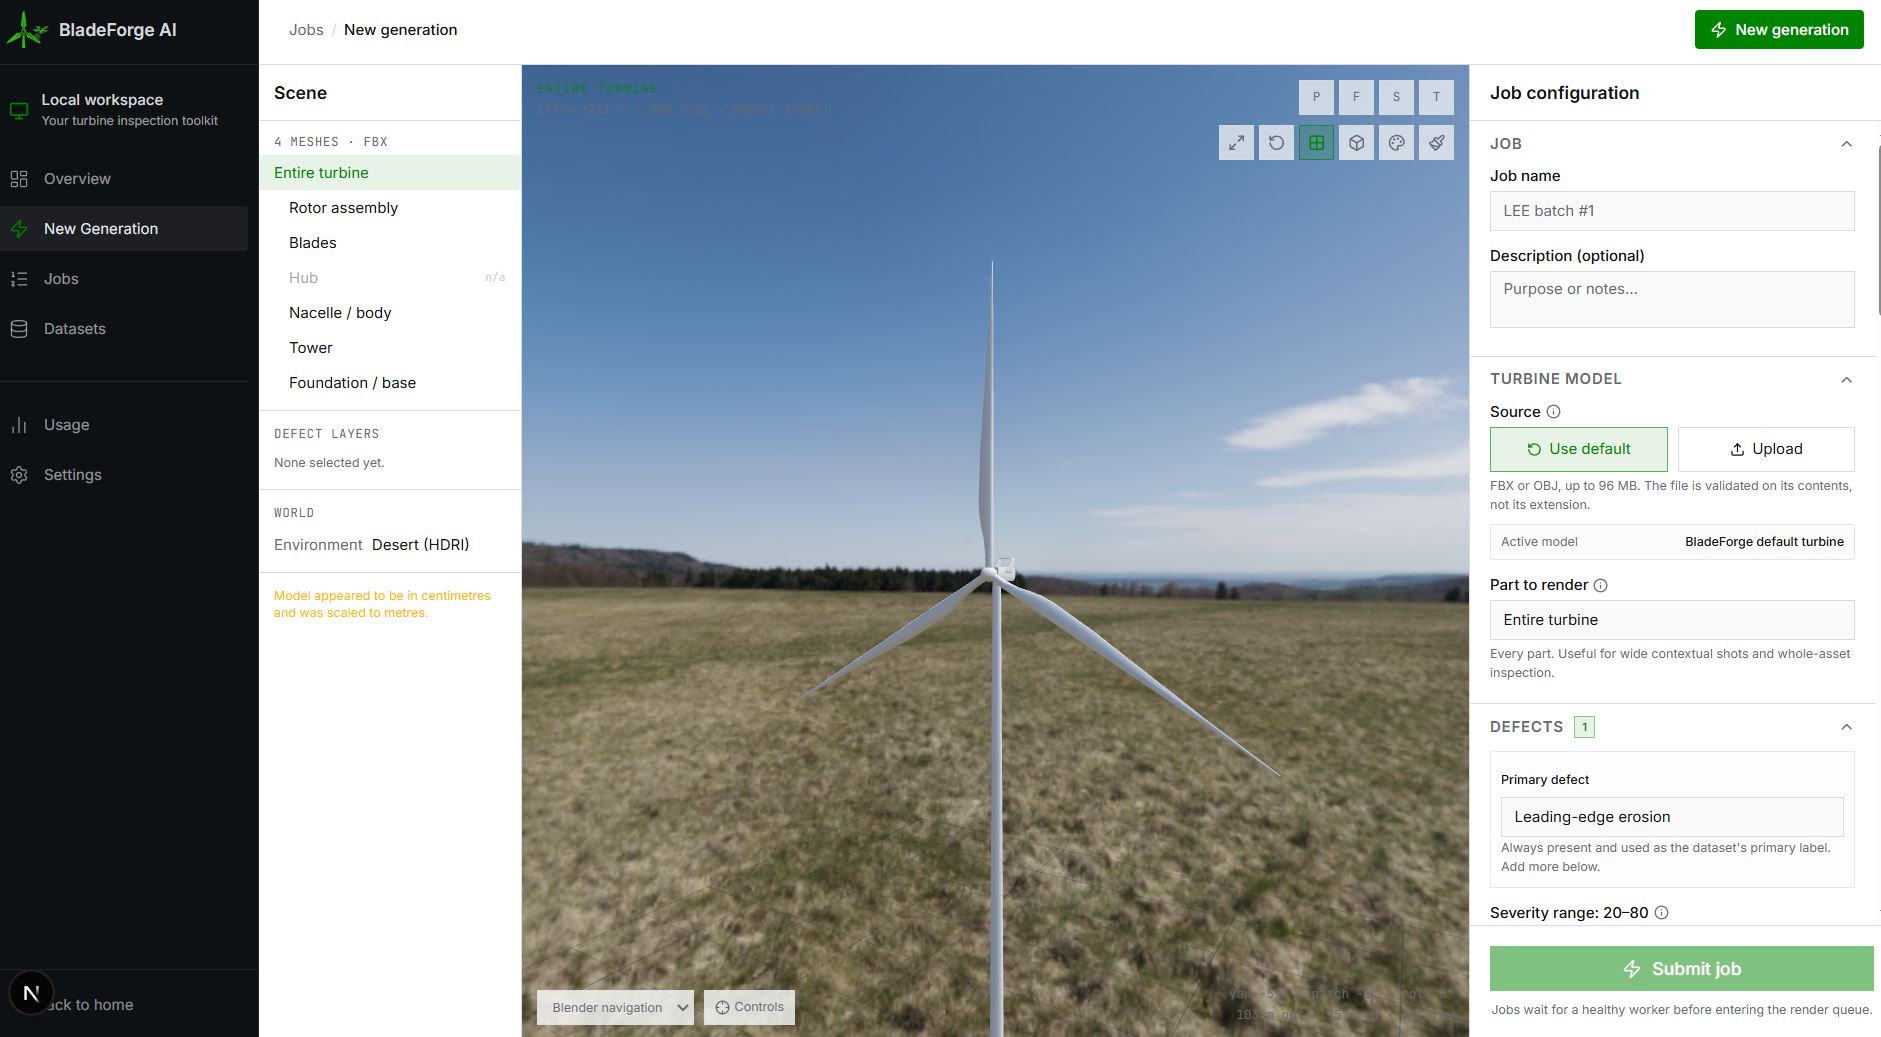Collapse the JOB section chevron
This screenshot has width=1881, height=1037.
coord(1846,144)
